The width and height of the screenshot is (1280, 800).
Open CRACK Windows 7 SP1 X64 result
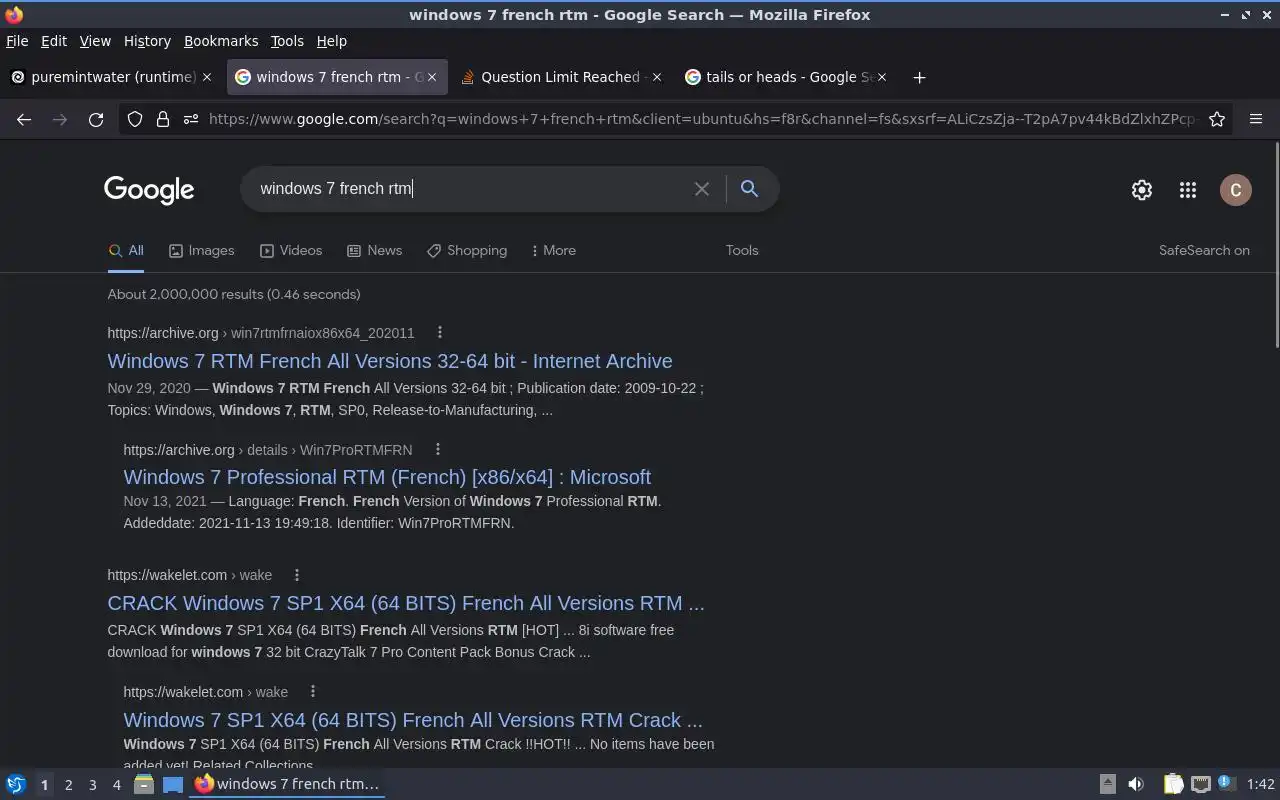pyautogui.click(x=406, y=603)
